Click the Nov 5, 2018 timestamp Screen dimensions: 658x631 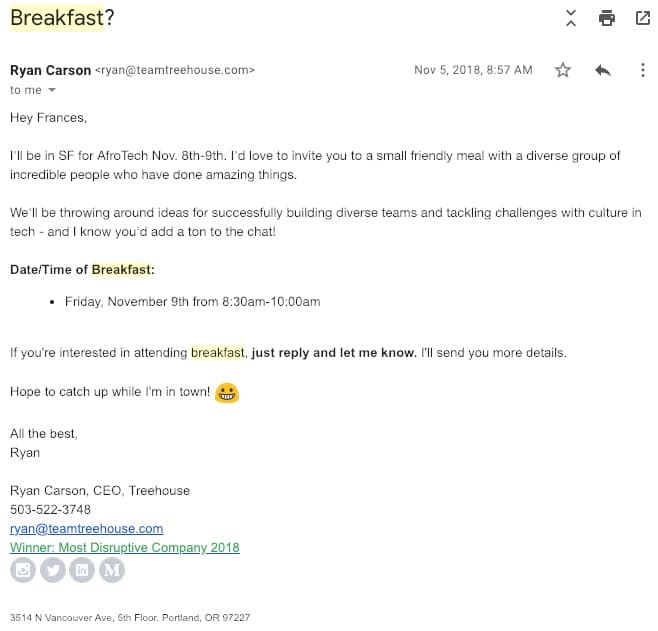click(473, 70)
